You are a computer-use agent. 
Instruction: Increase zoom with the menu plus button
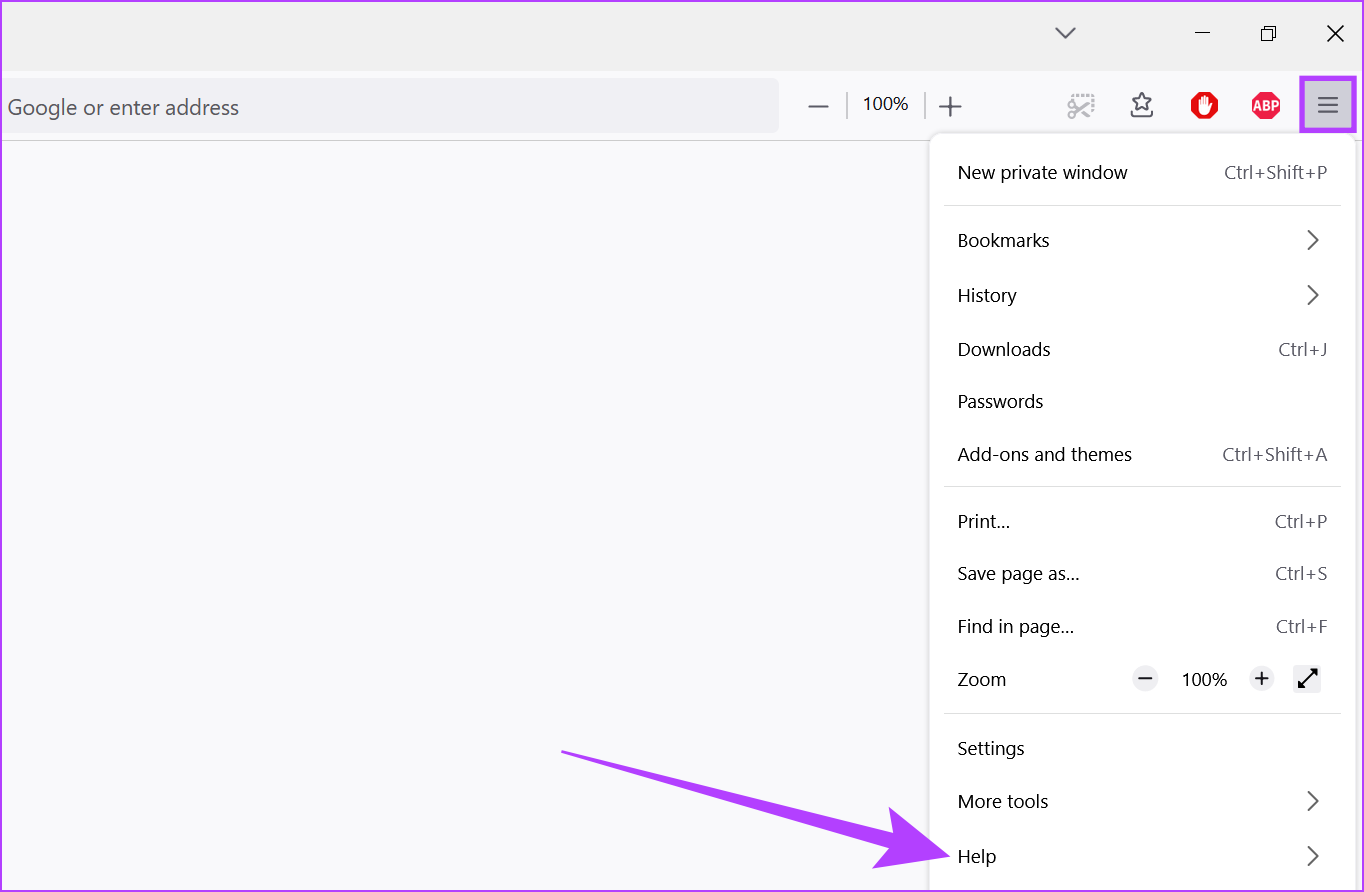click(1262, 679)
